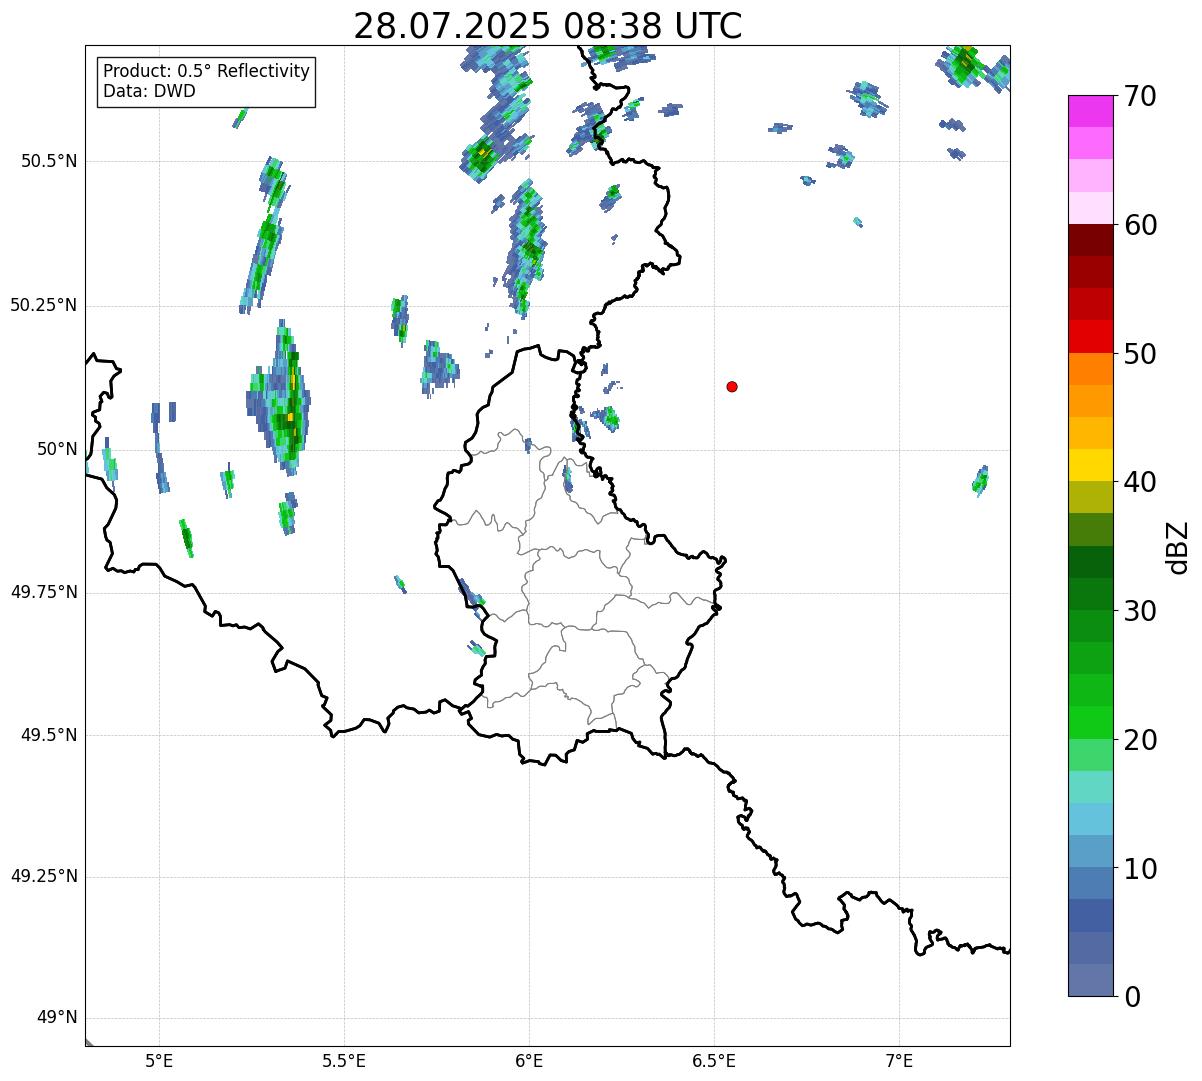The height and width of the screenshot is (1081, 1202).
Task: Click the 50.25°N latitude label
Action: point(43,305)
